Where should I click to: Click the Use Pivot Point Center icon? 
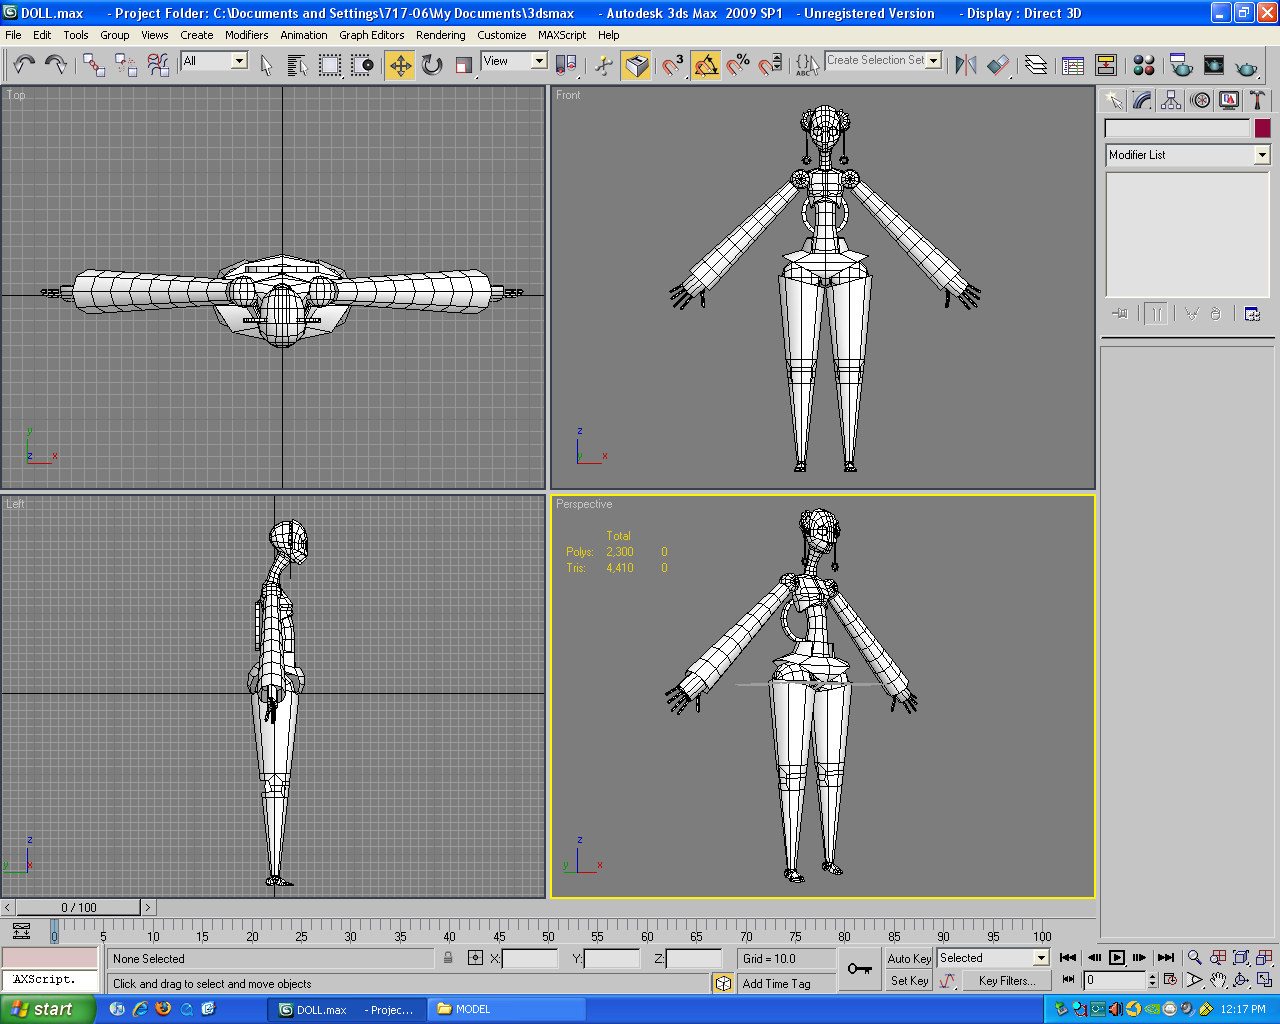(566, 65)
